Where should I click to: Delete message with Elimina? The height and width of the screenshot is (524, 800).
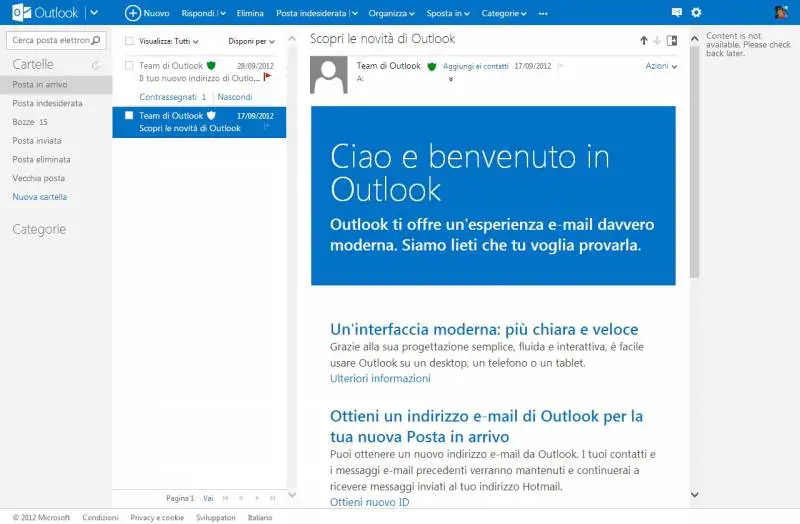(x=250, y=13)
